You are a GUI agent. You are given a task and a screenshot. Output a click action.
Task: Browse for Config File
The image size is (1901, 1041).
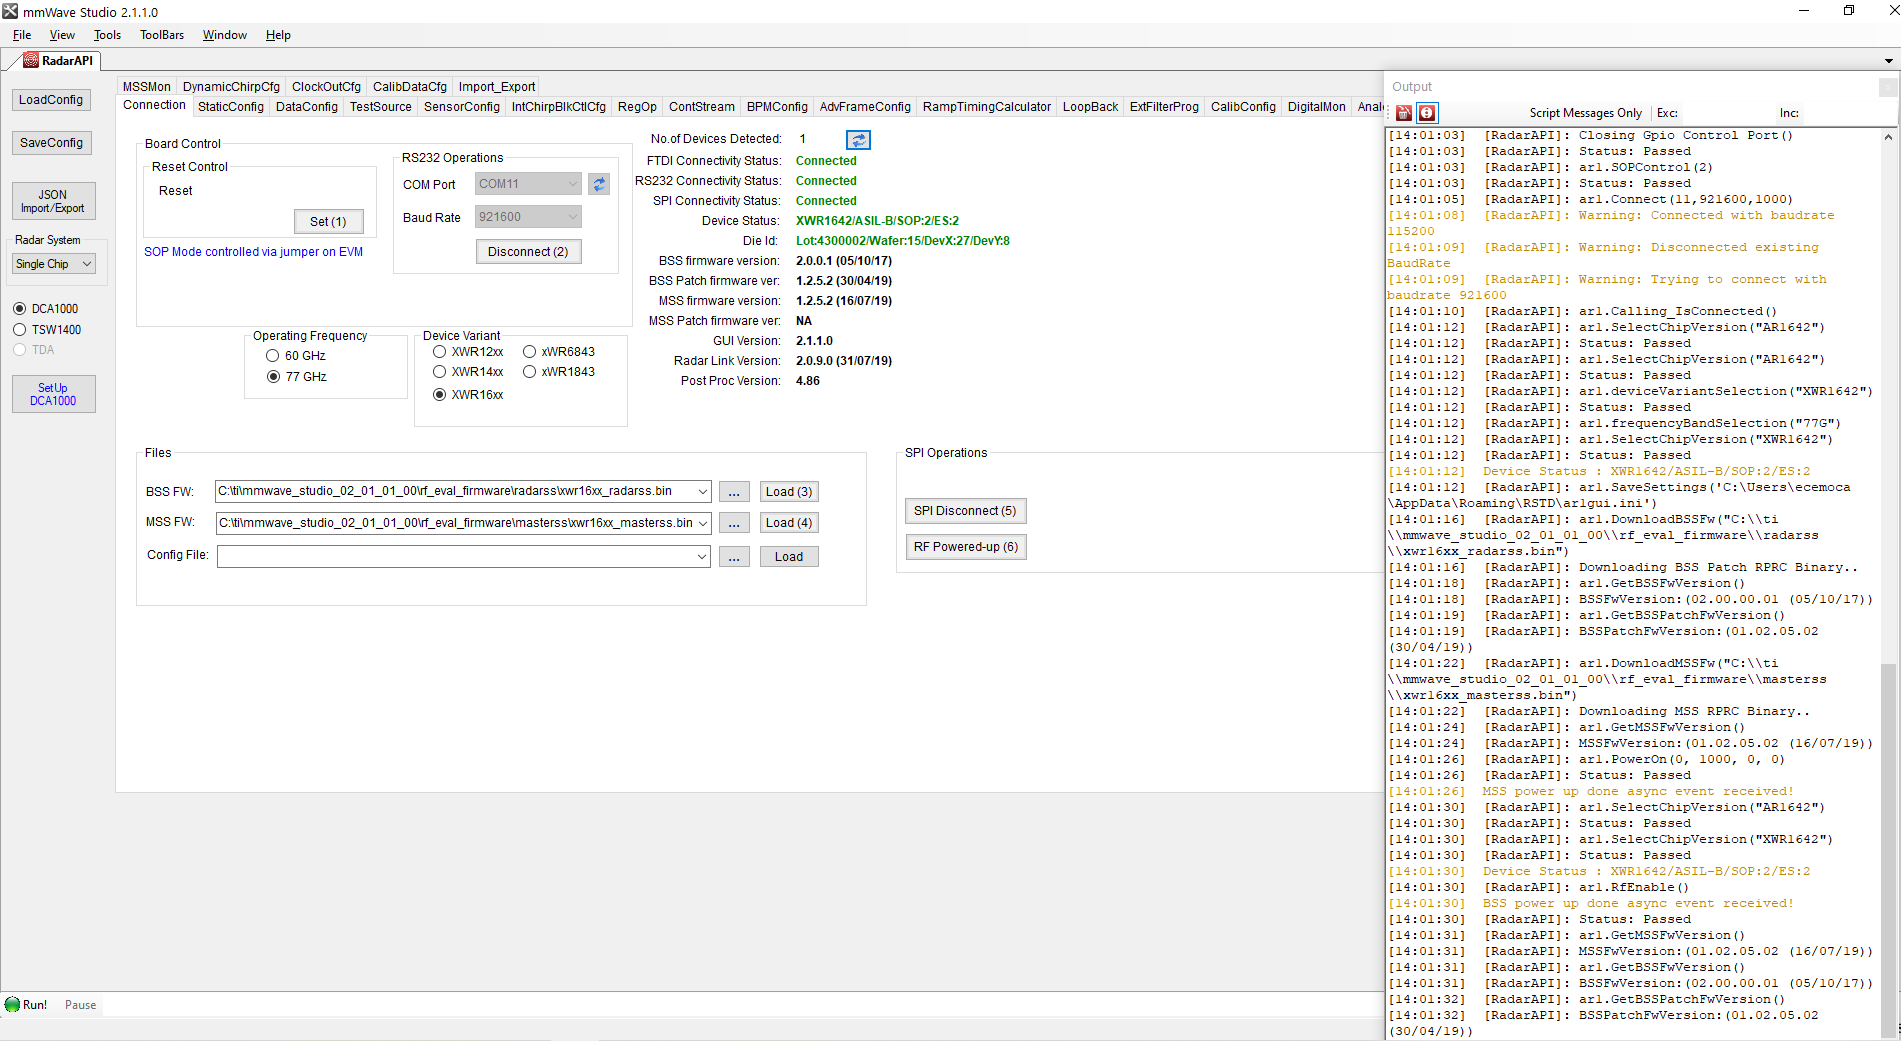(734, 557)
